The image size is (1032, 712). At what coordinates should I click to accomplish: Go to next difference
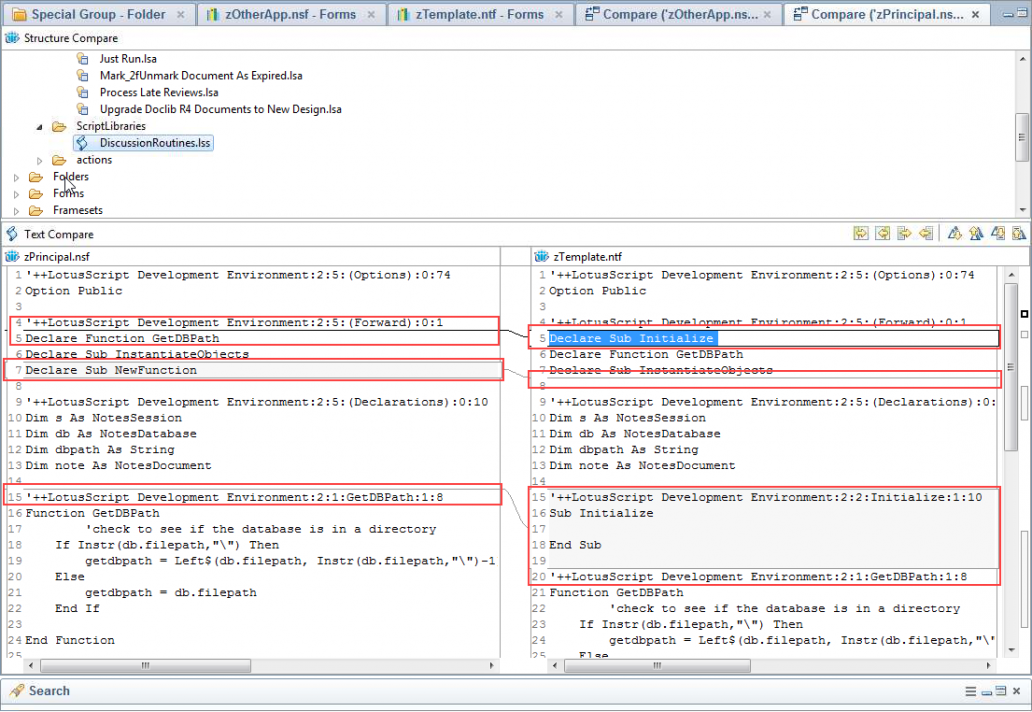pos(954,234)
